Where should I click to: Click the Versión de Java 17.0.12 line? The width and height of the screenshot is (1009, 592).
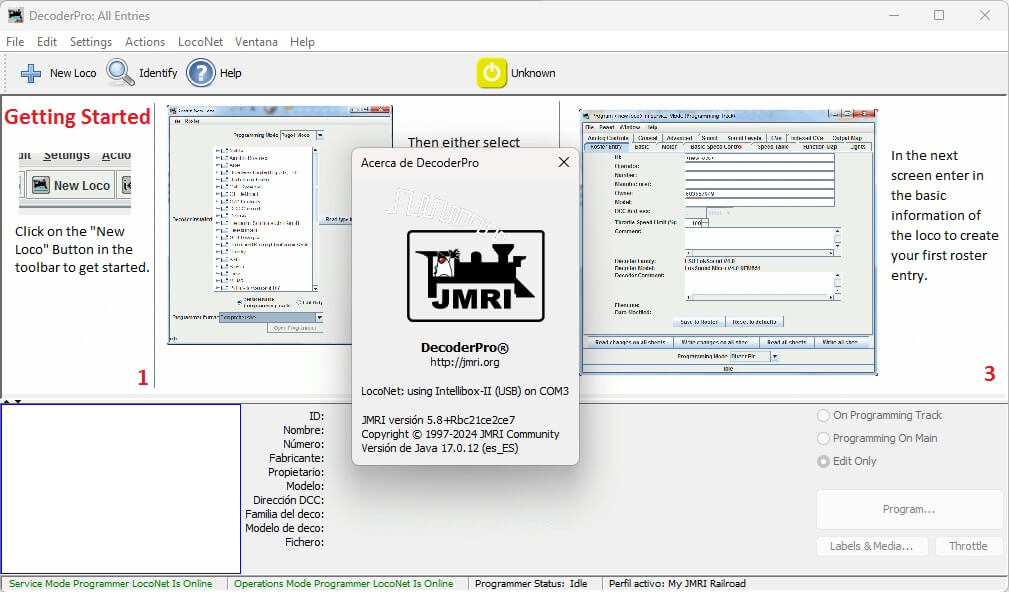click(440, 449)
